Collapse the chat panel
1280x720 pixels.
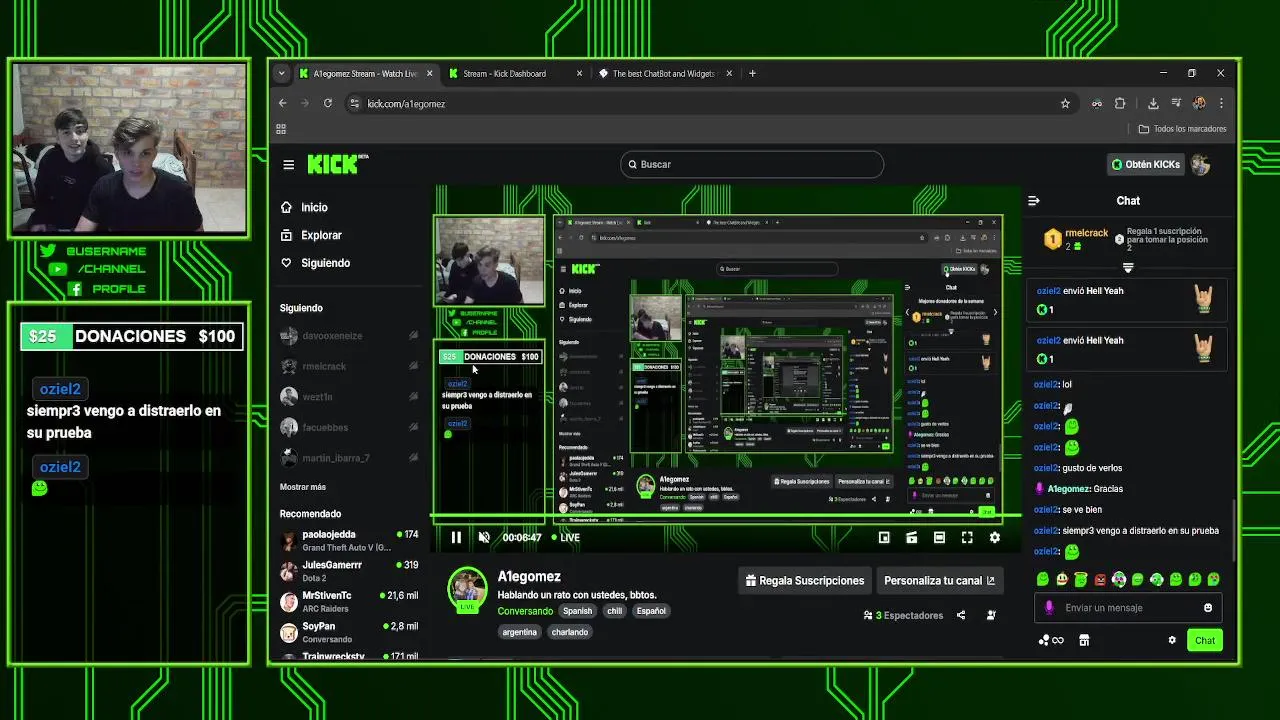(x=1034, y=201)
